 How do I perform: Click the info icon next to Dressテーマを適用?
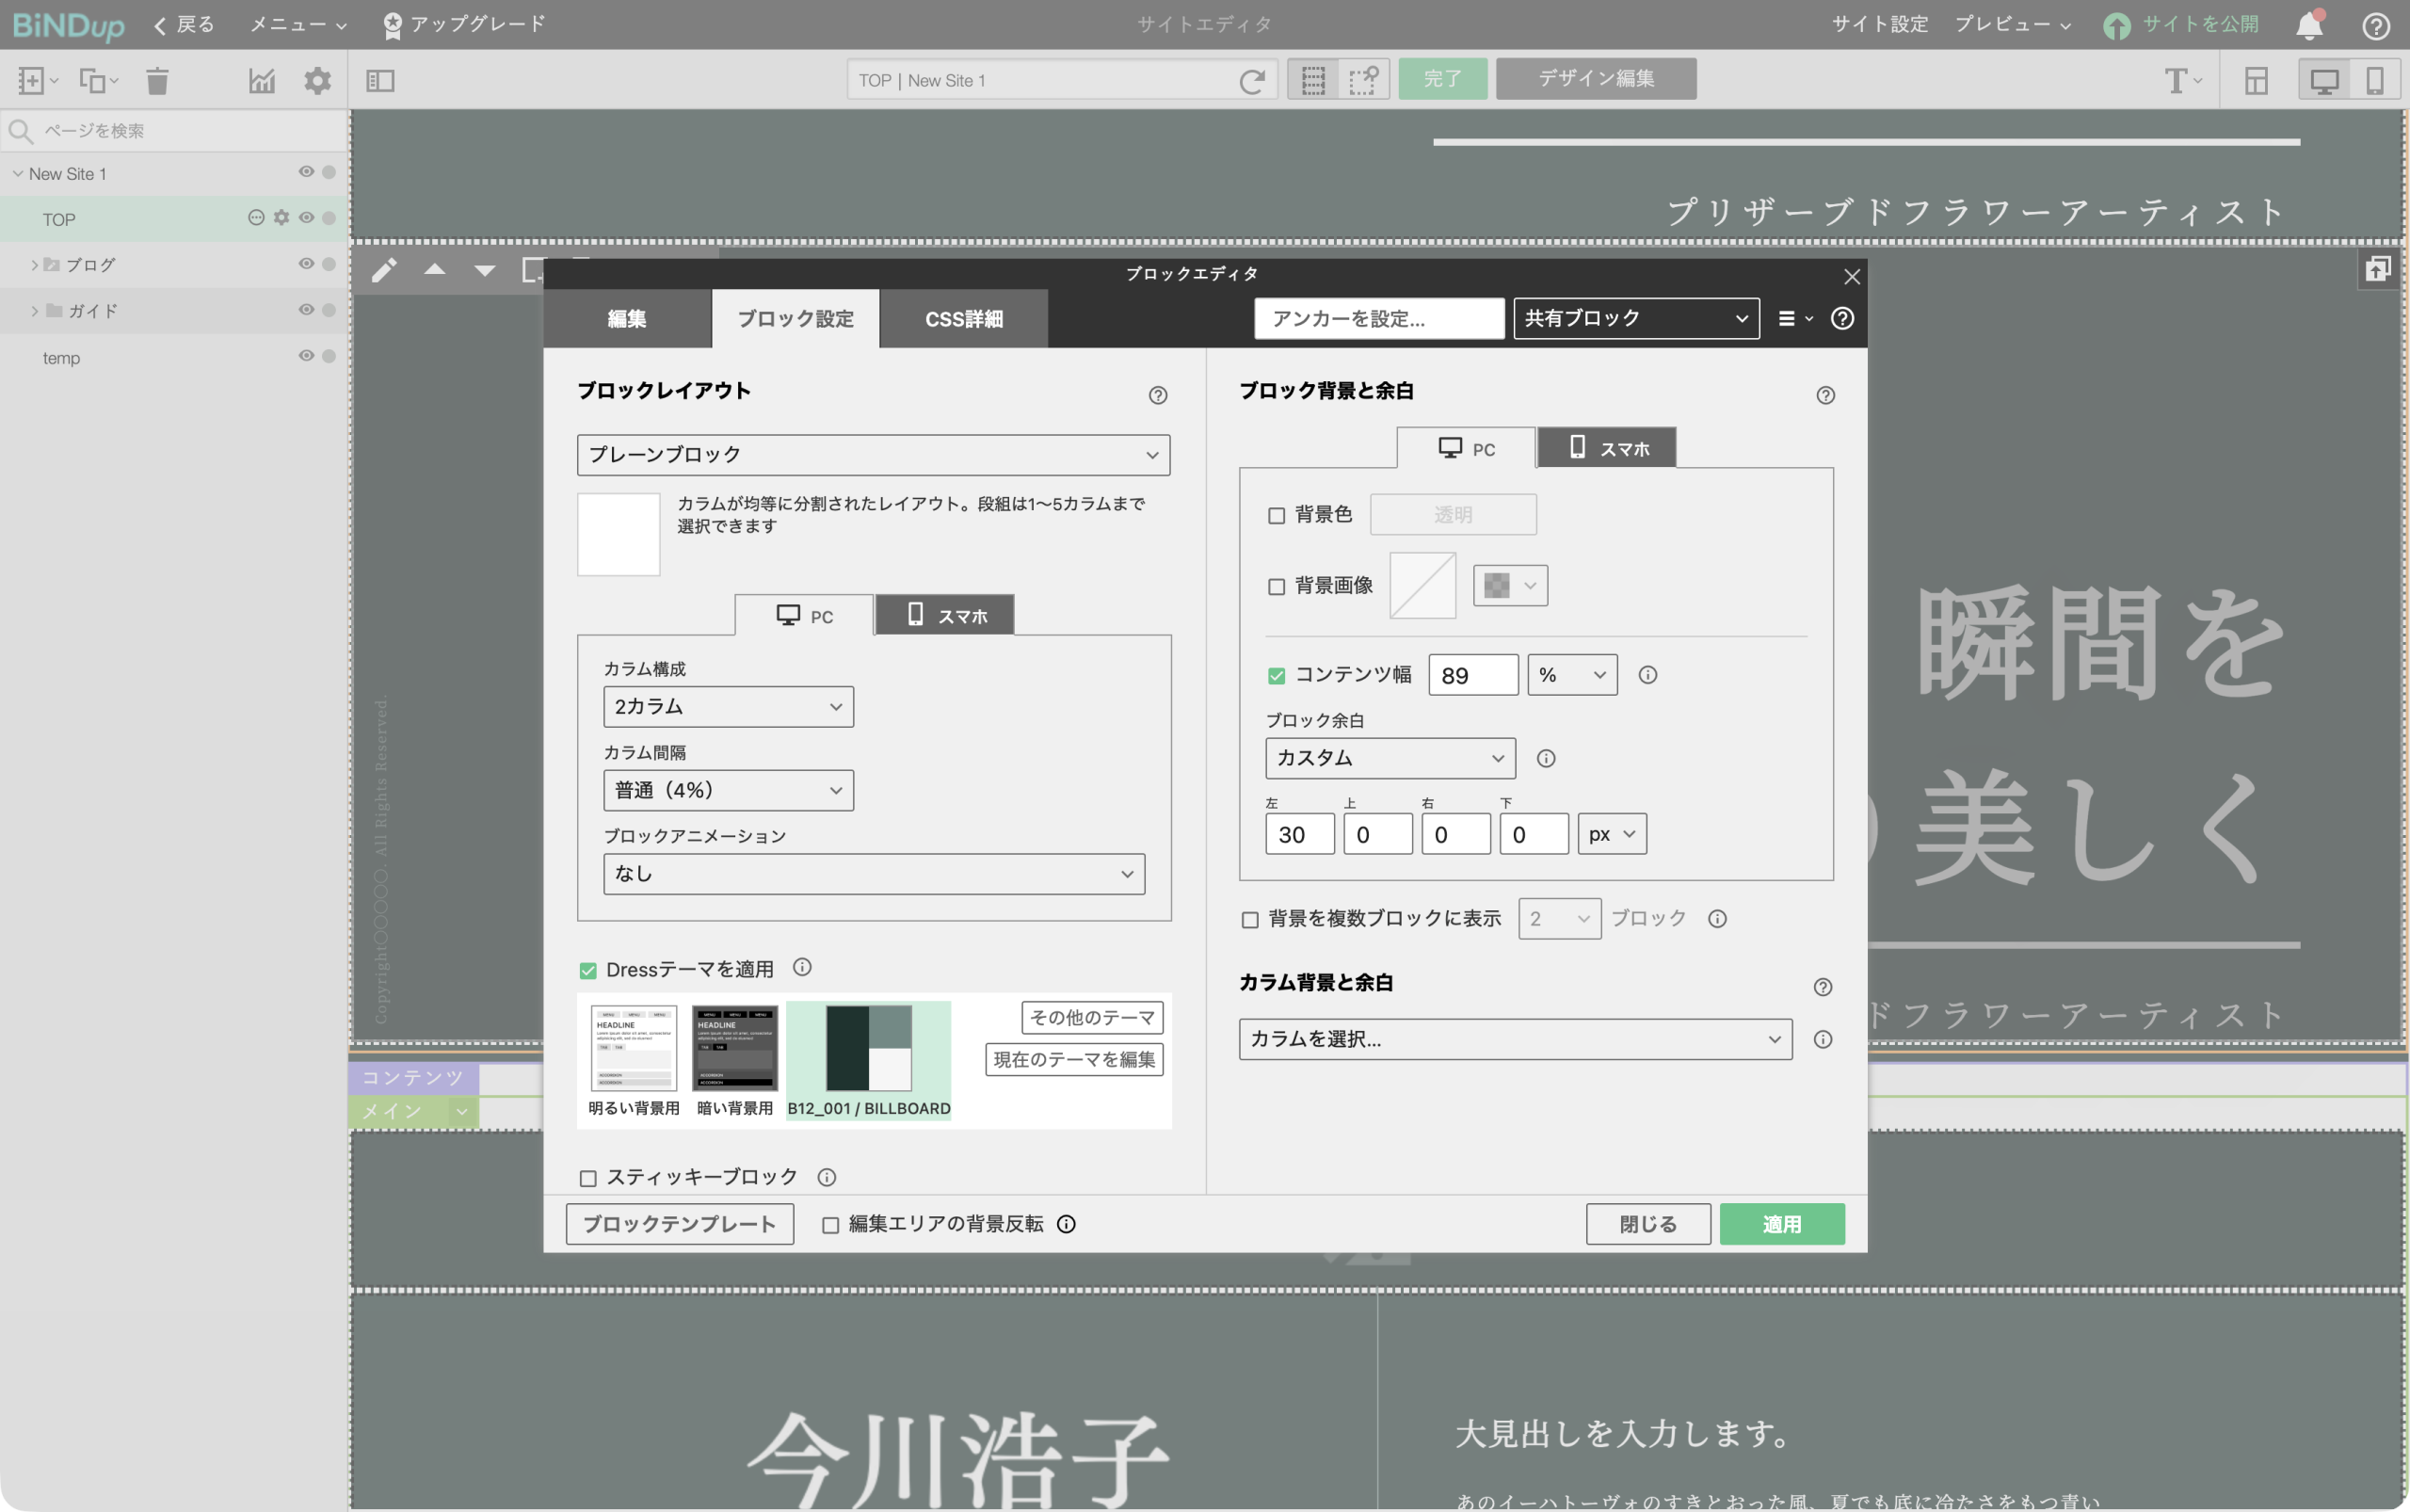click(802, 967)
